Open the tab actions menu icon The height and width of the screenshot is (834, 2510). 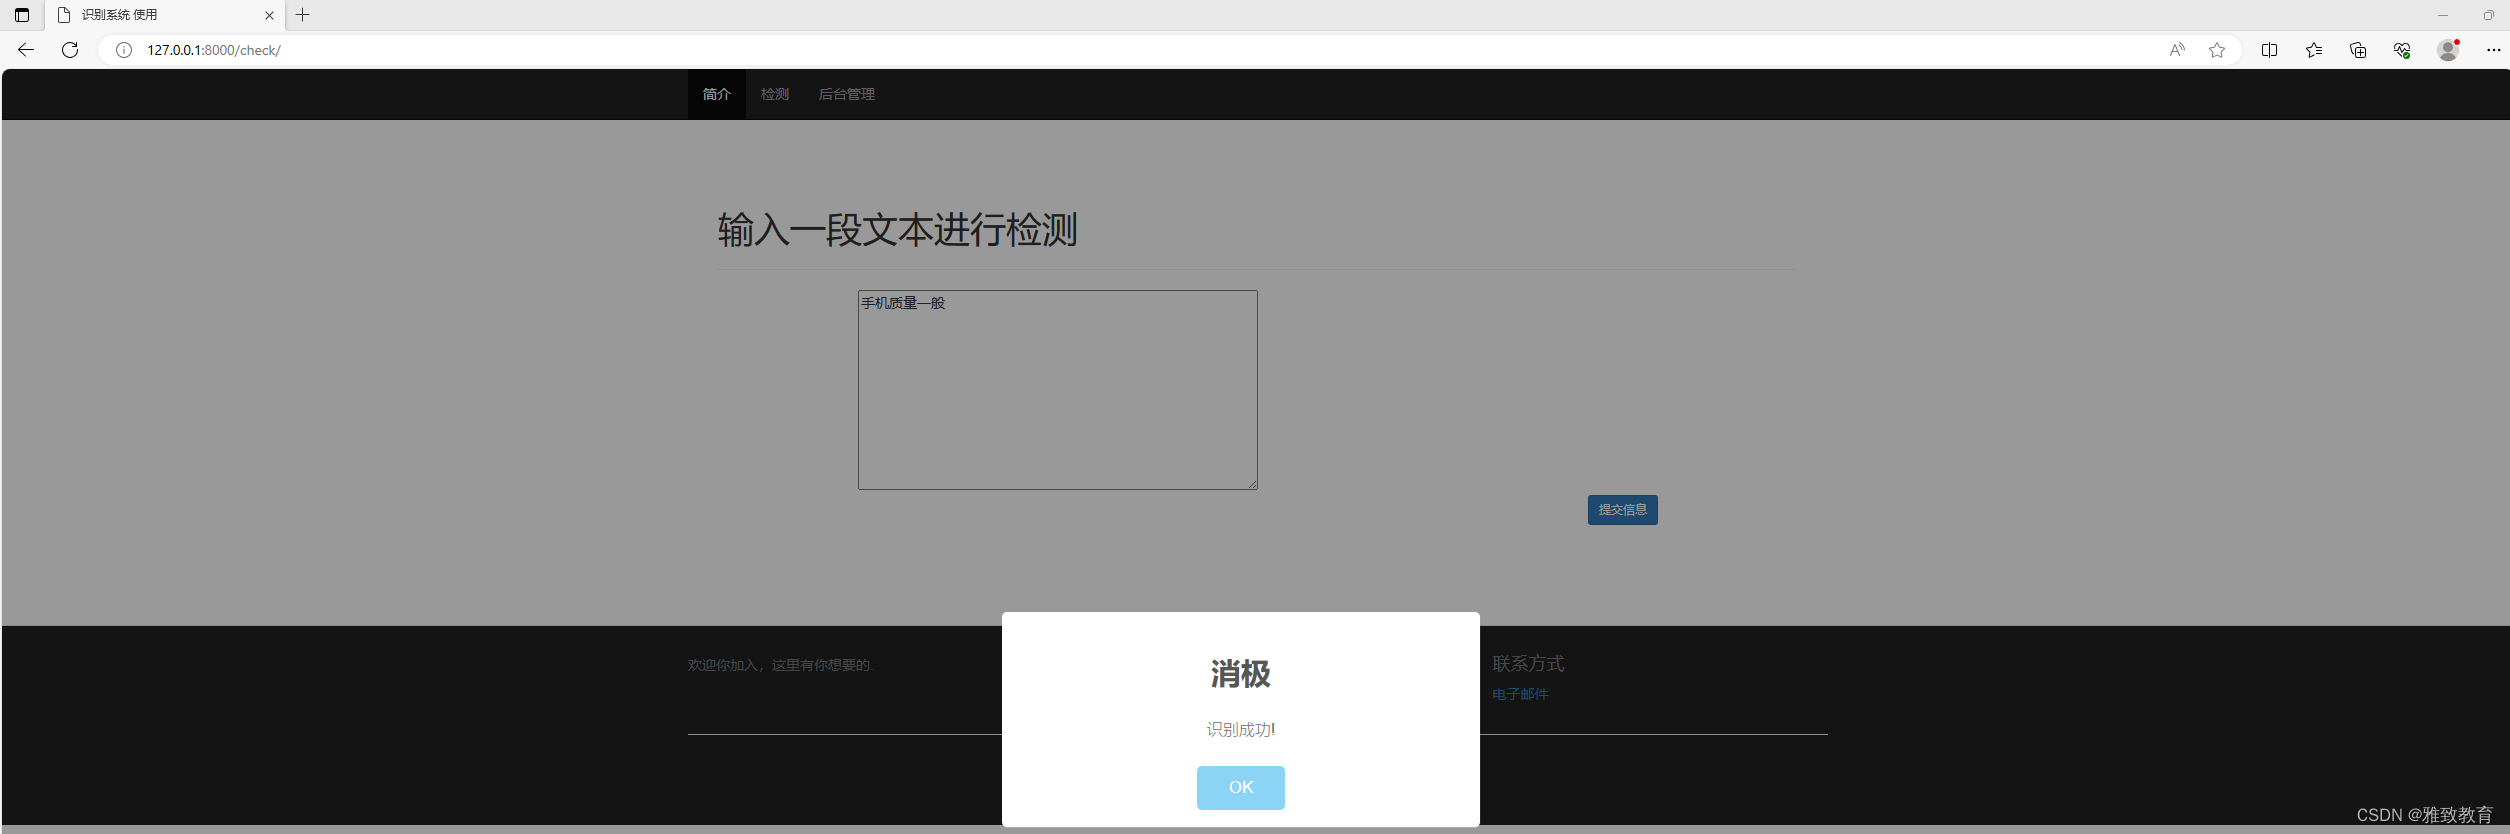click(22, 15)
